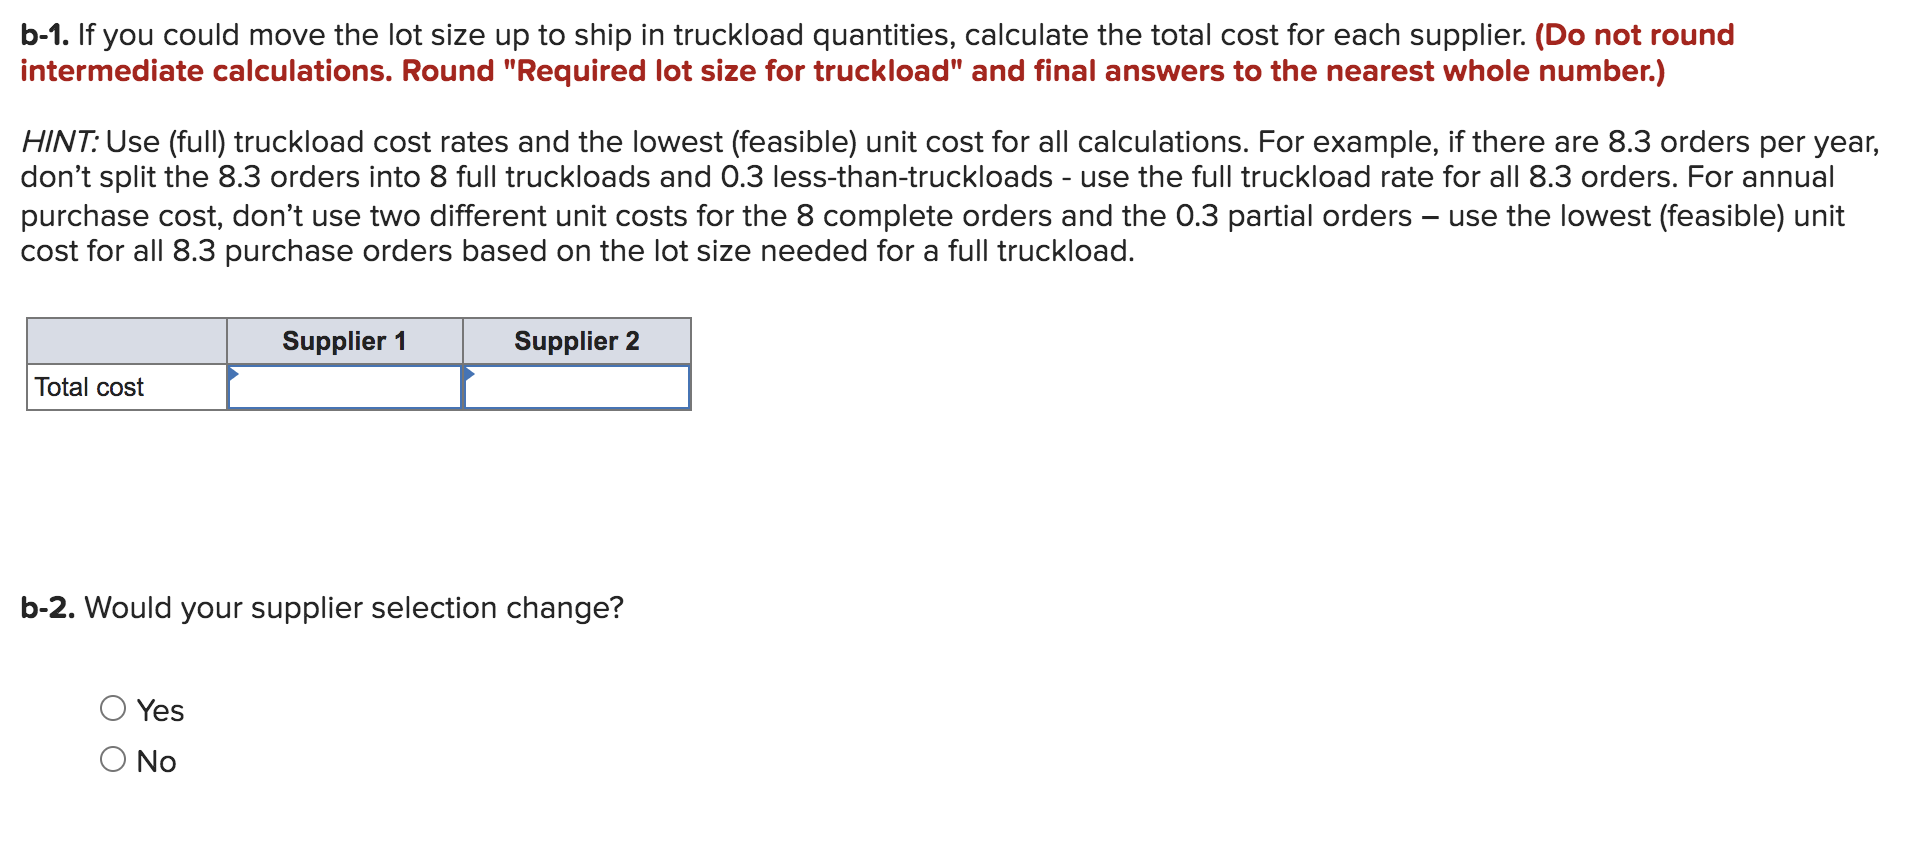
Task: Click inside the Supplier 2 total cost field
Action: tap(578, 388)
